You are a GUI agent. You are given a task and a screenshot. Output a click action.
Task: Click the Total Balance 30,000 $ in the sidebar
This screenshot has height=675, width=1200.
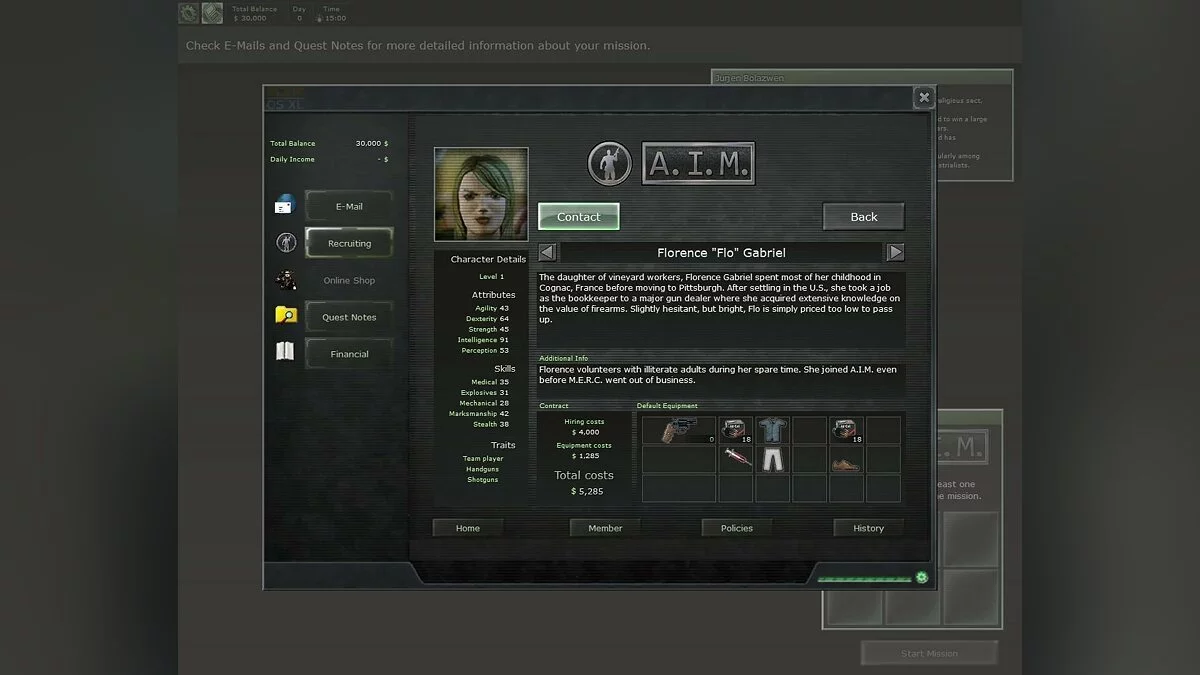372,144
